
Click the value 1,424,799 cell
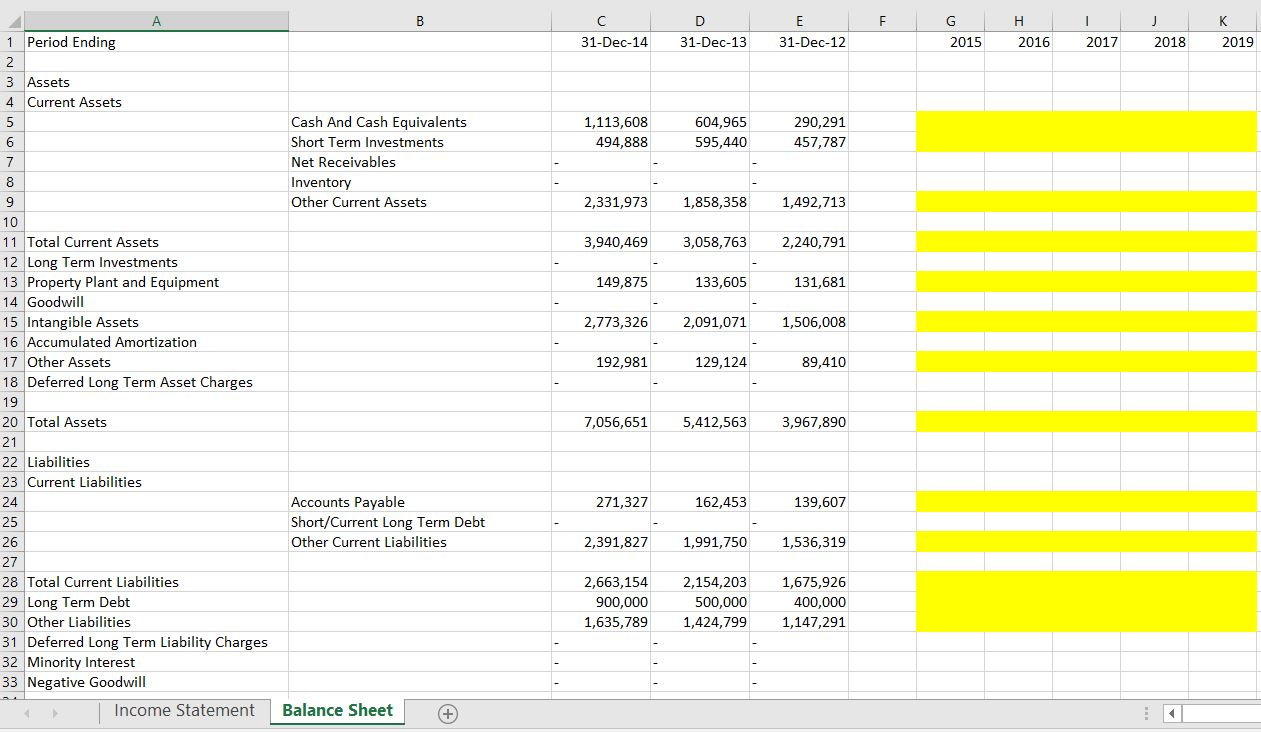[x=700, y=622]
